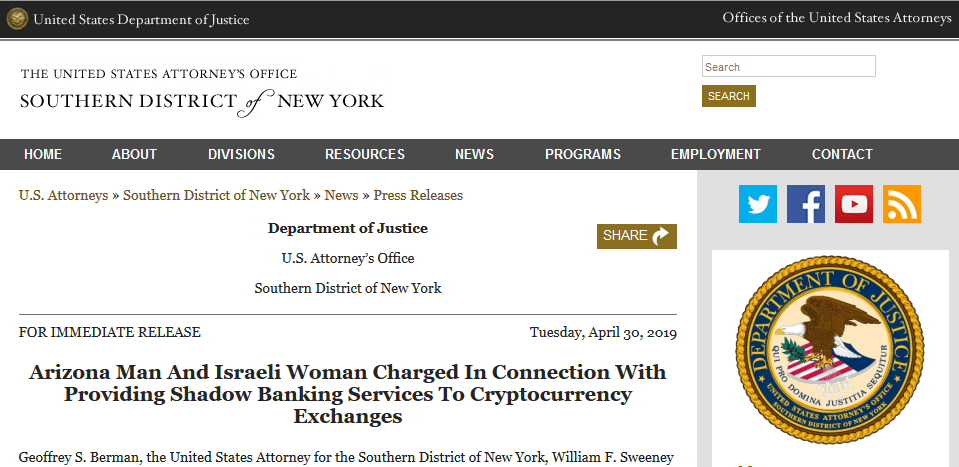Open the YouTube channel icon
The height and width of the screenshot is (467, 959).
(x=854, y=204)
